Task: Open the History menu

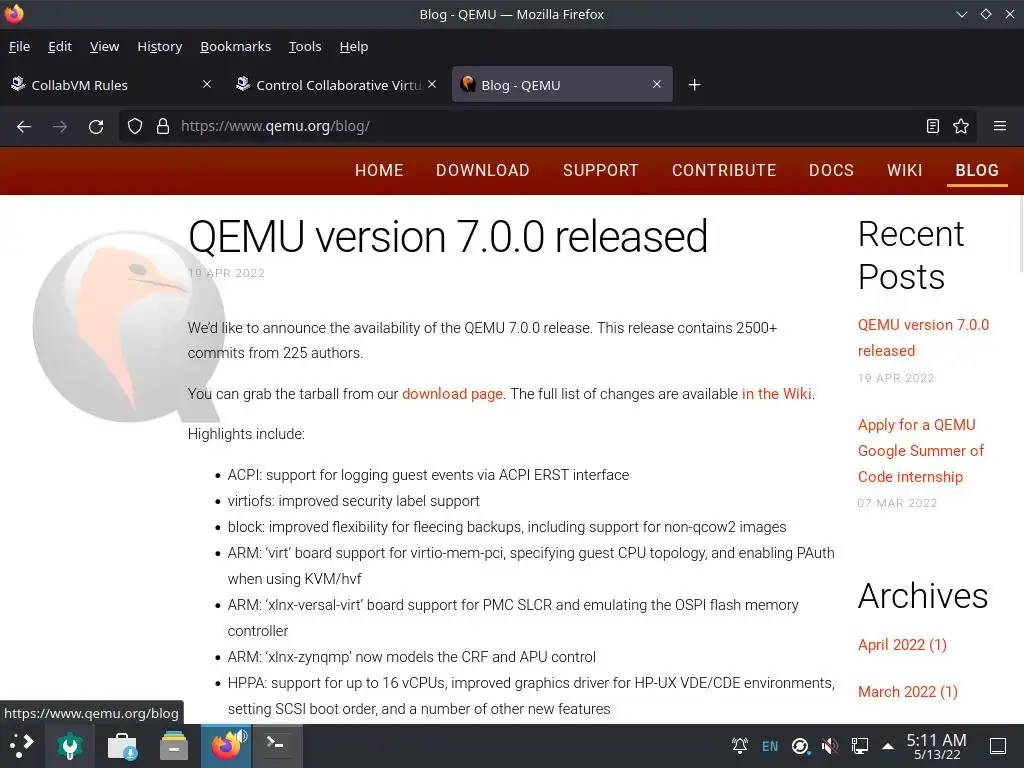Action: pyautogui.click(x=159, y=46)
